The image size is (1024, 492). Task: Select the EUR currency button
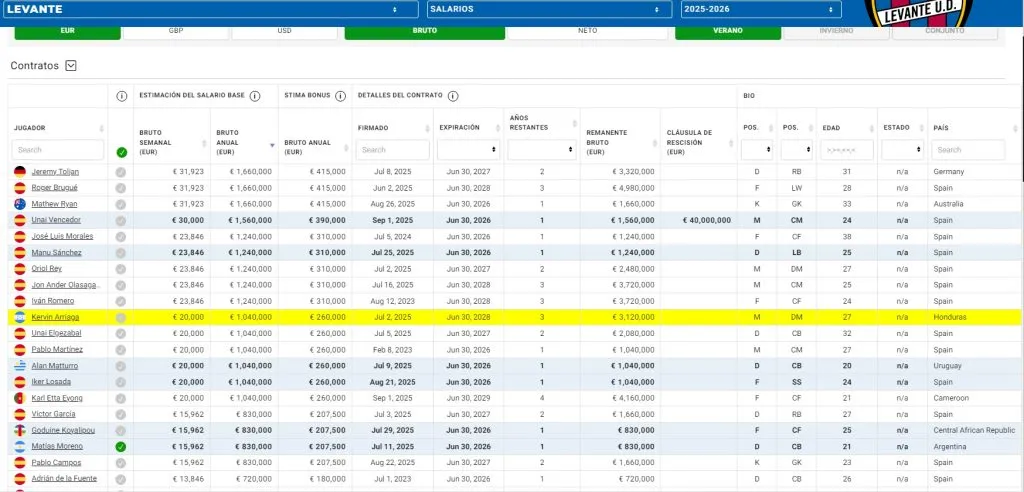click(x=67, y=31)
